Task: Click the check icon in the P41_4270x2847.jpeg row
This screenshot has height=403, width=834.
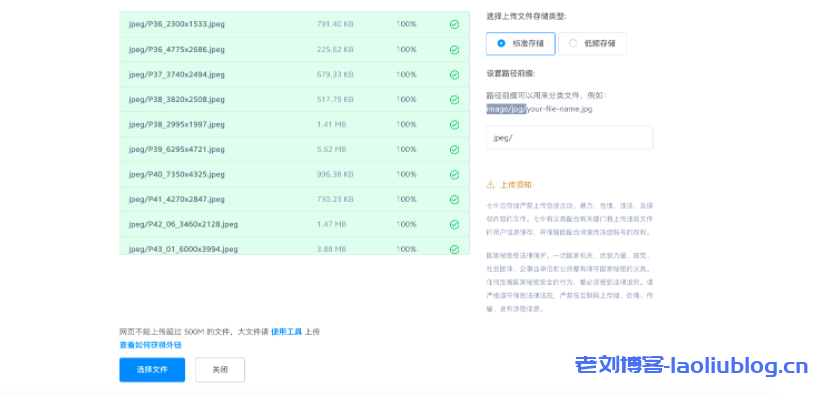Action: pos(454,199)
